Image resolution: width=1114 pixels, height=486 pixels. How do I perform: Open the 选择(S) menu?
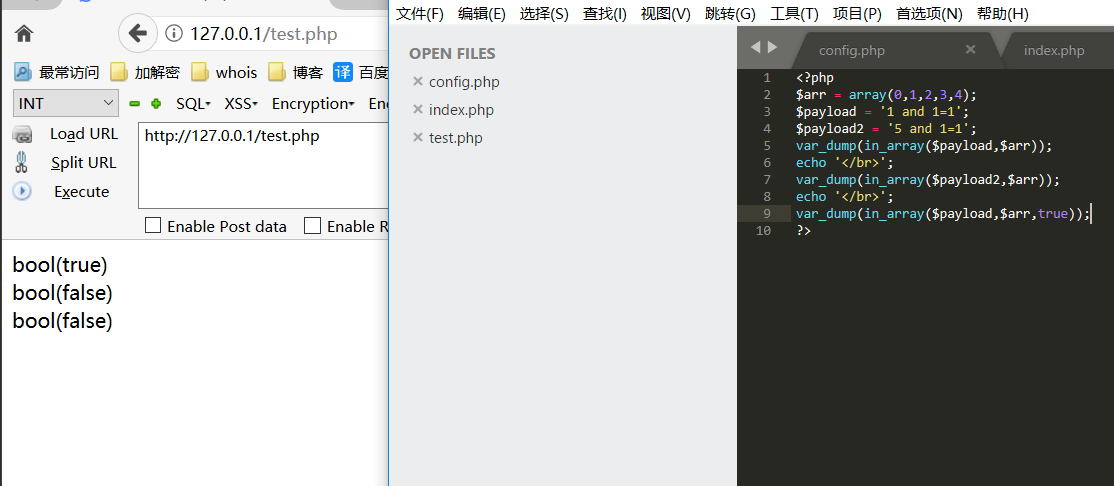(544, 14)
